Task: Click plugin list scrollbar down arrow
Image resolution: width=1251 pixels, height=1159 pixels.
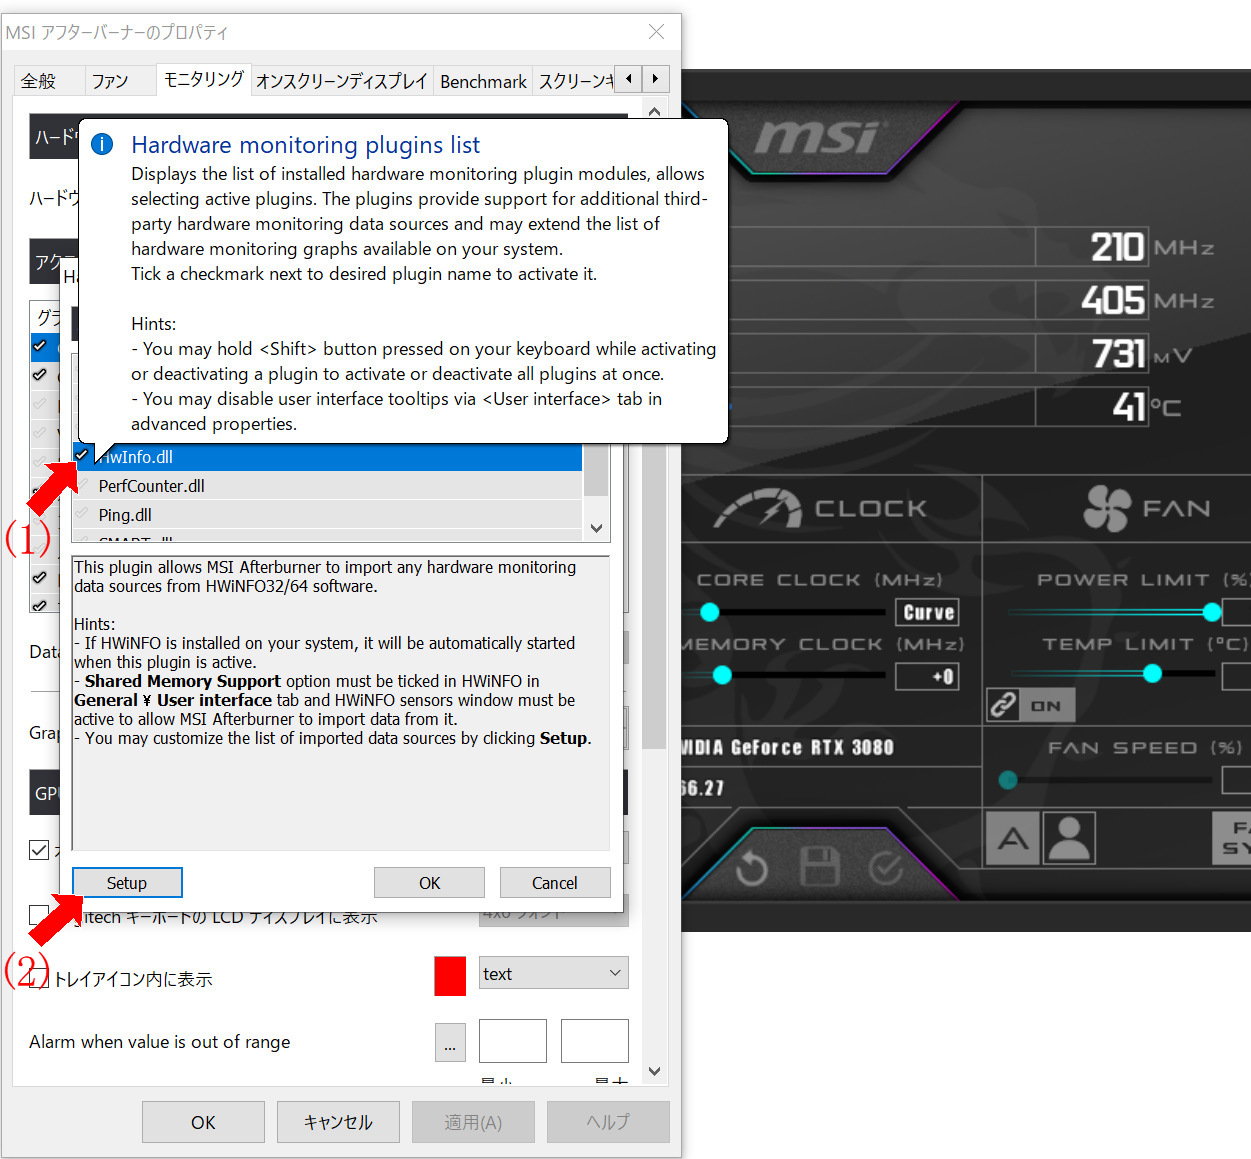Action: coord(597,528)
